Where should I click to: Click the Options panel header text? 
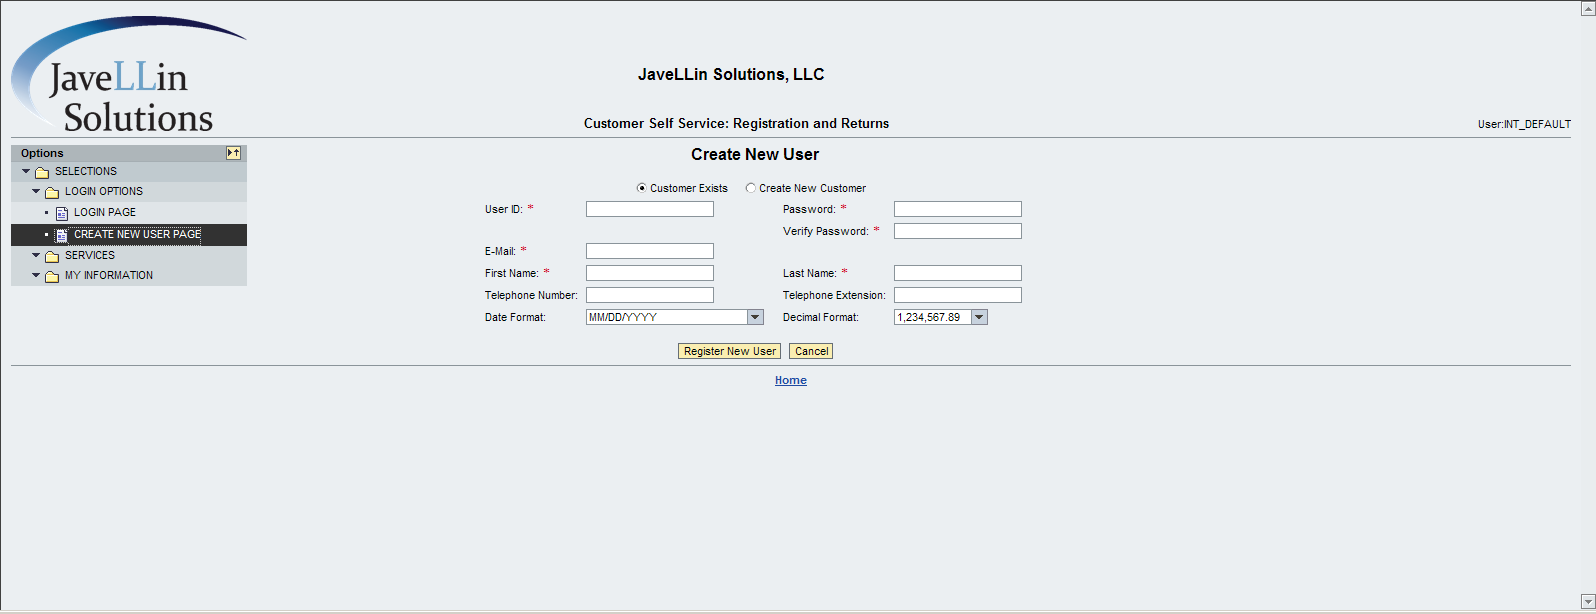42,153
